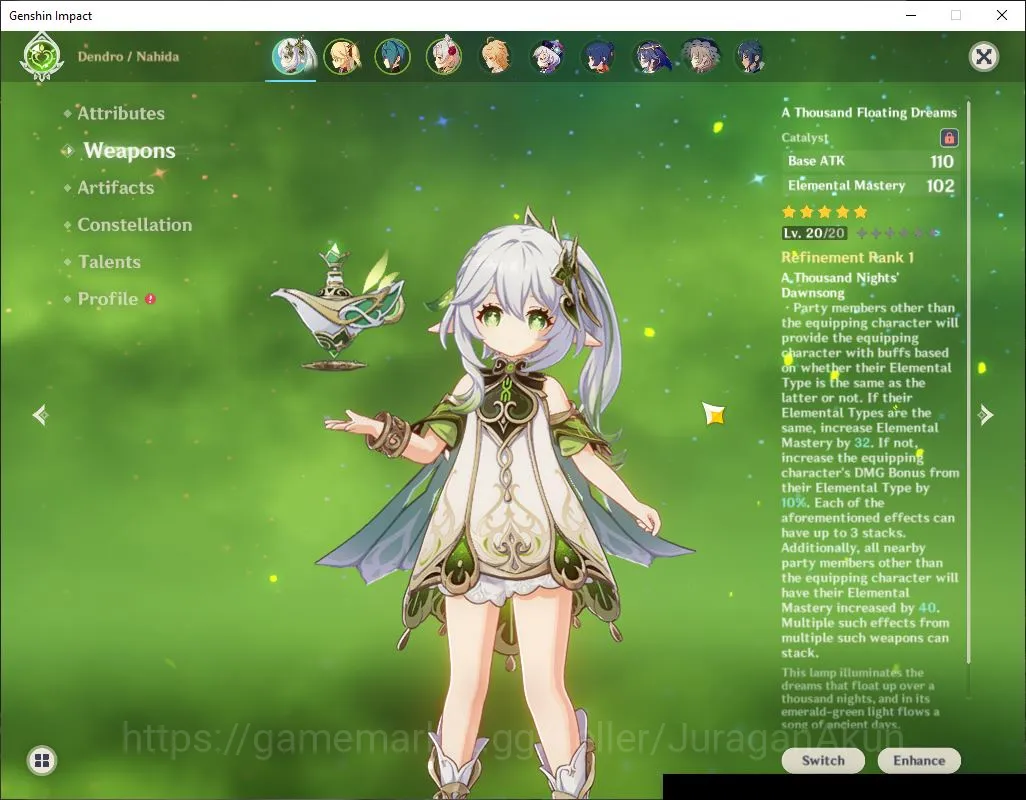Go to next character with right arrow
Viewport: 1026px width, 800px height.
(985, 415)
